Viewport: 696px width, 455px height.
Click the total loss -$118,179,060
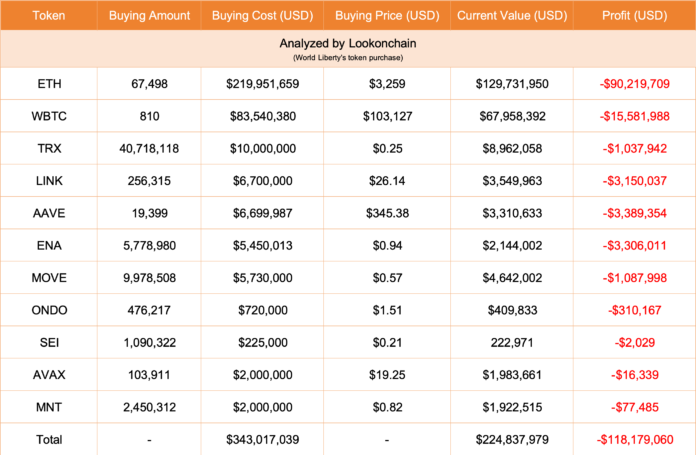click(634, 440)
